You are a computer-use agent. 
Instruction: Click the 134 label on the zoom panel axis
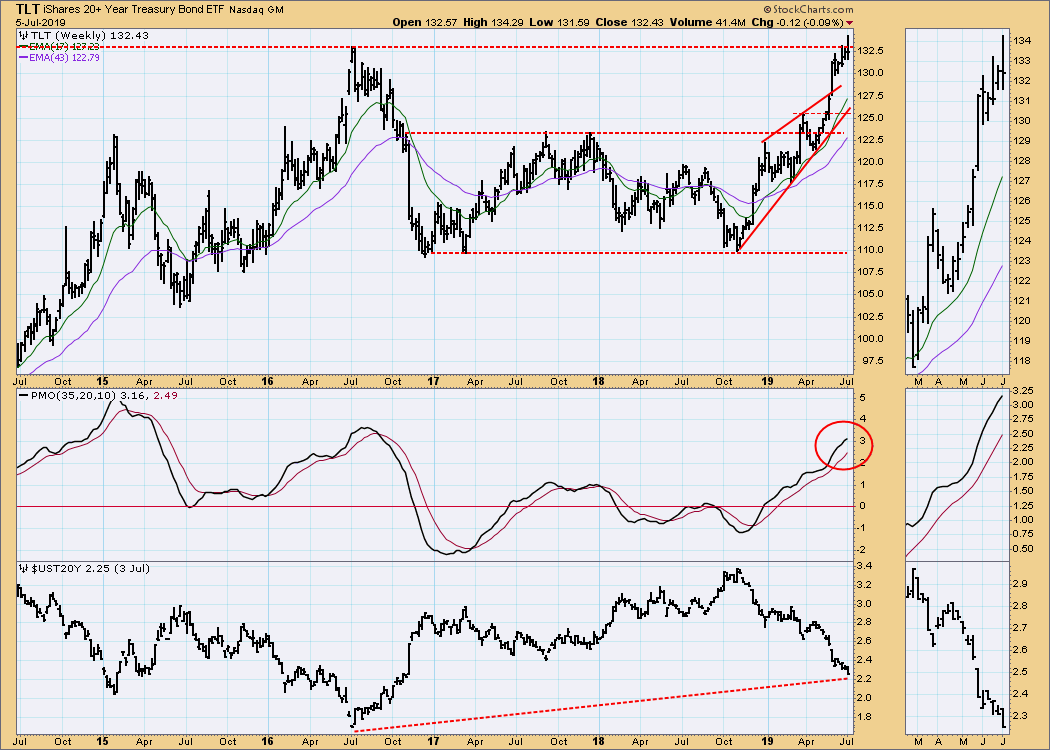point(1021,41)
